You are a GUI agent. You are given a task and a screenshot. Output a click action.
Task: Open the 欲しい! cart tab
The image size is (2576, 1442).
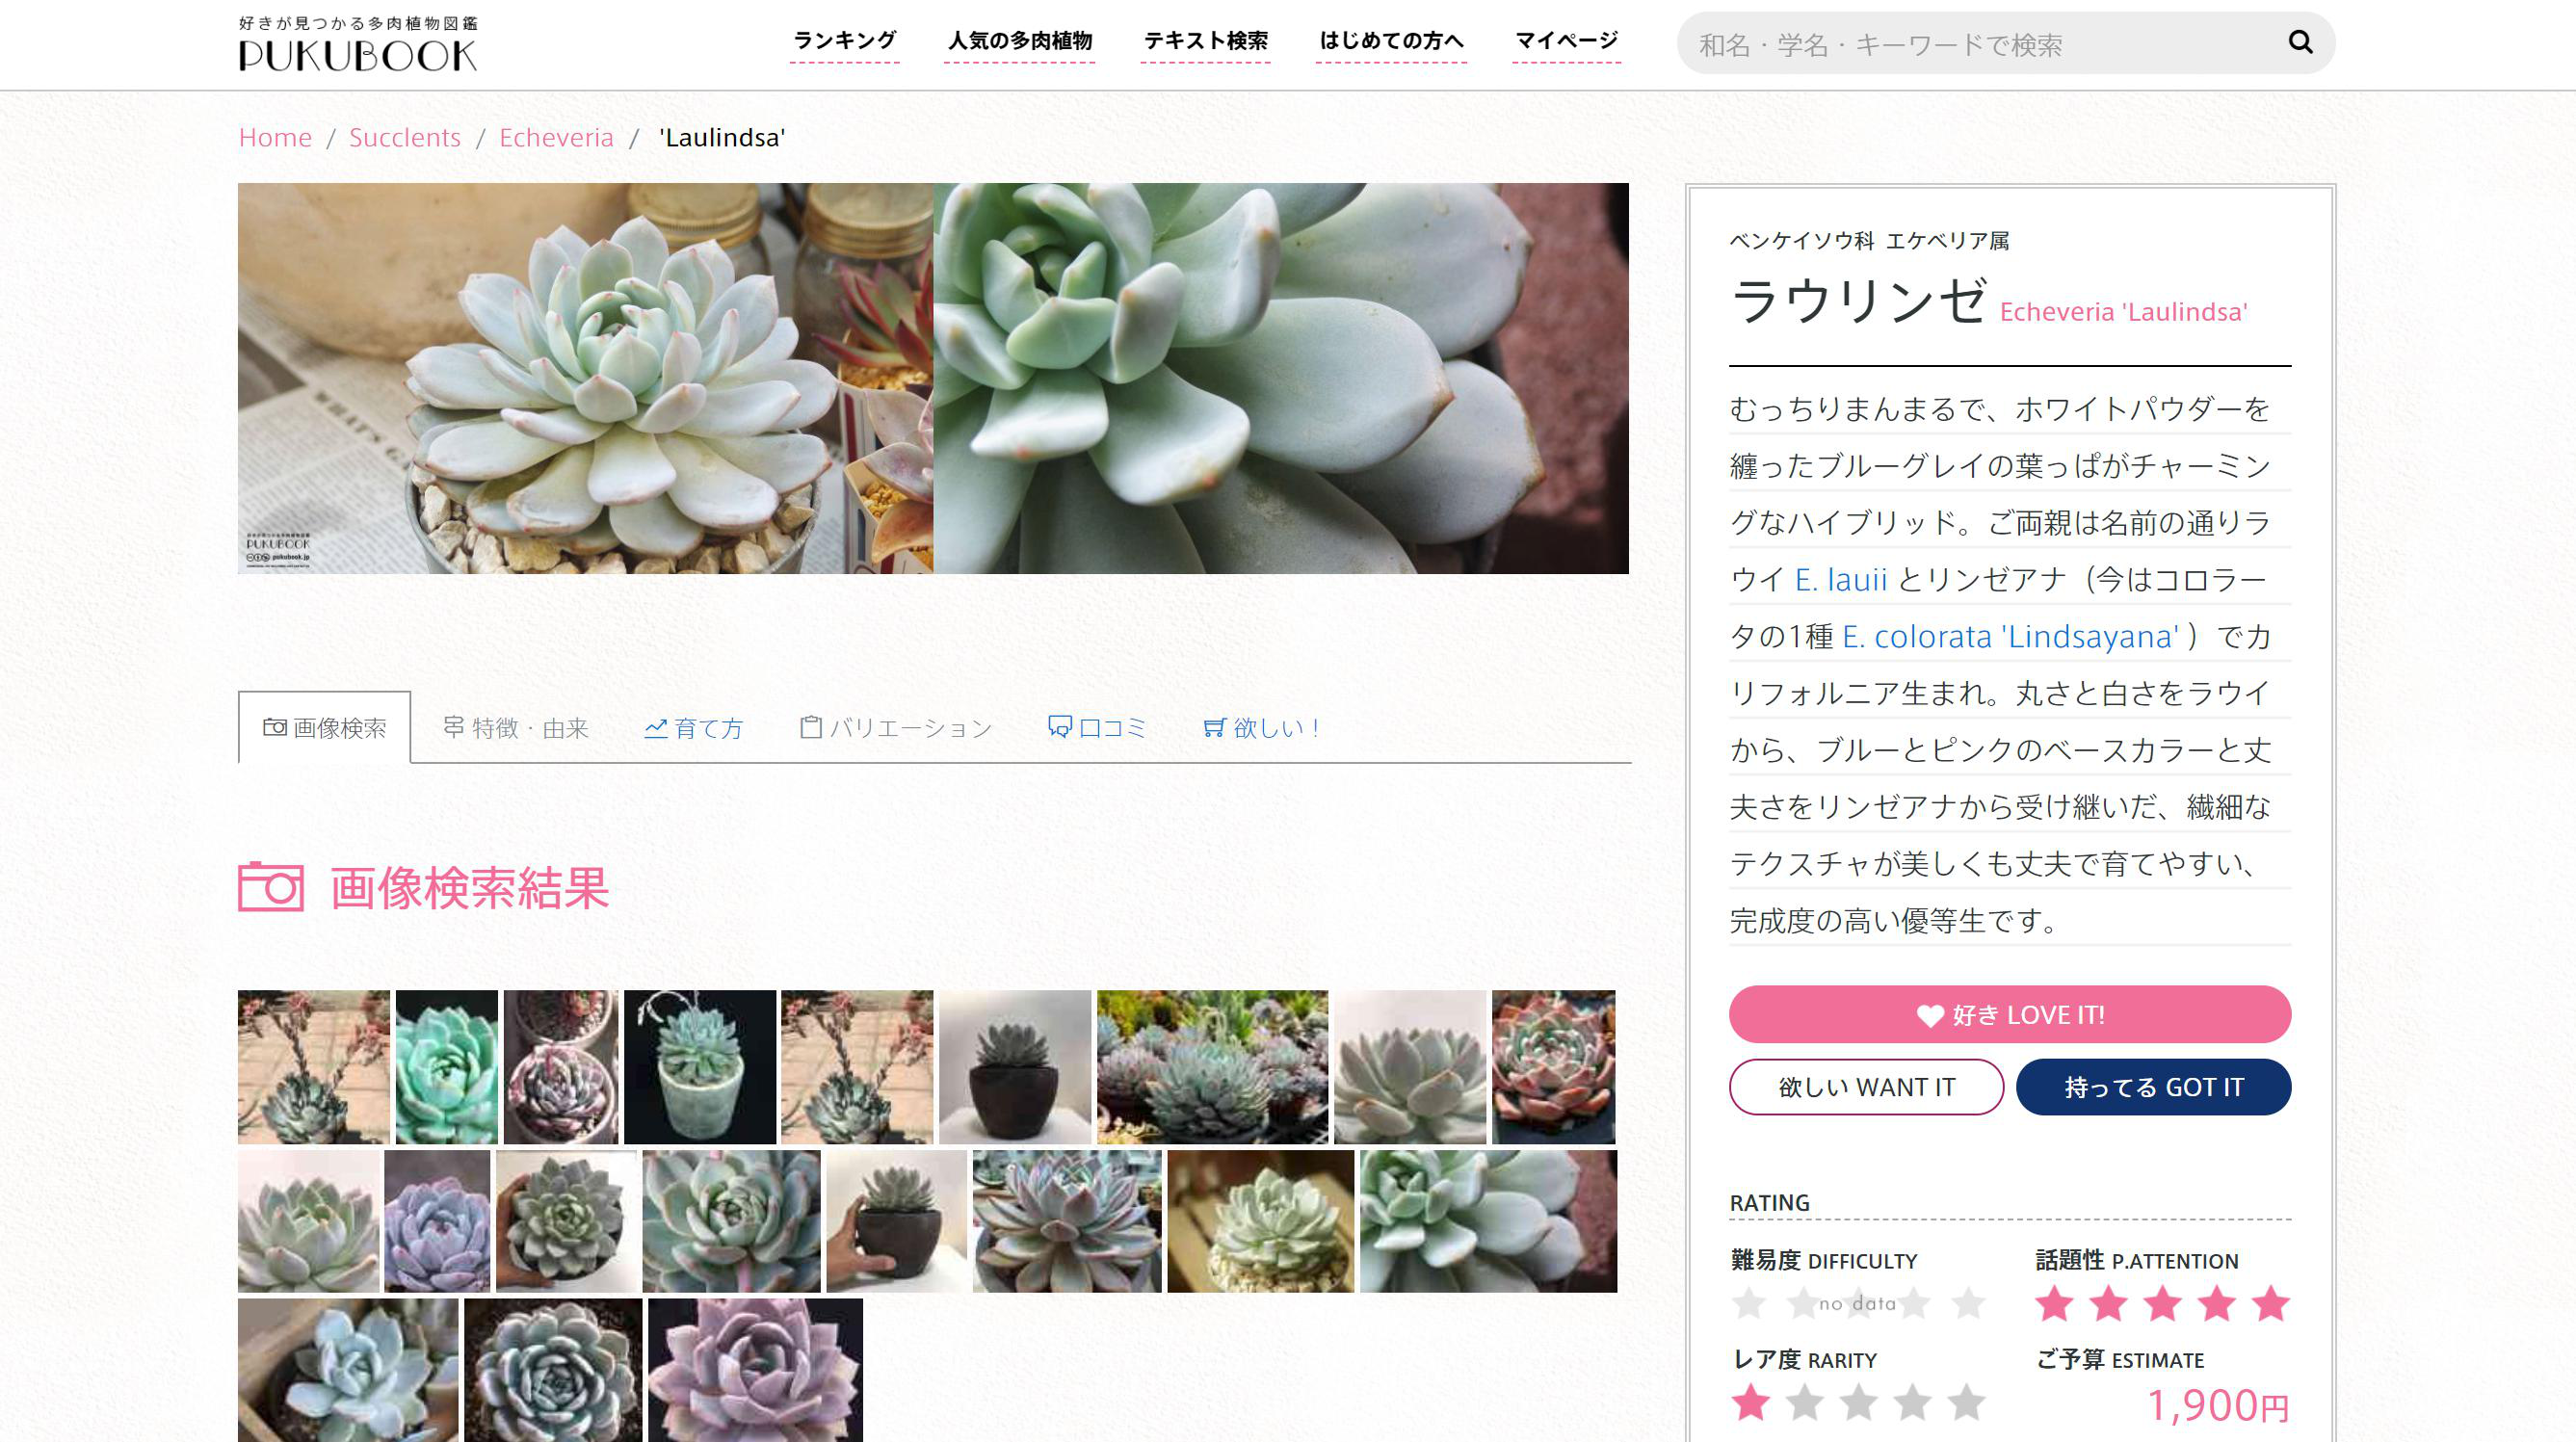1262,728
